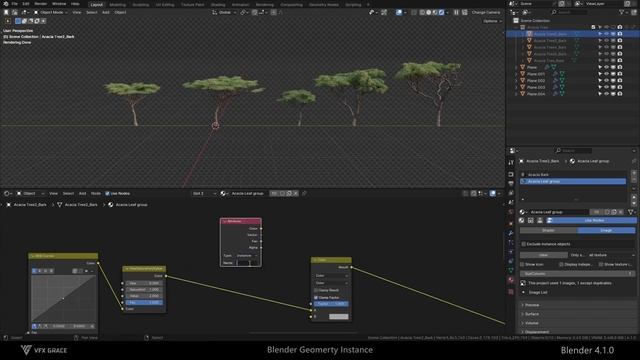The height and width of the screenshot is (360, 640).
Task: Open the Window menu
Action: (x=59, y=4)
